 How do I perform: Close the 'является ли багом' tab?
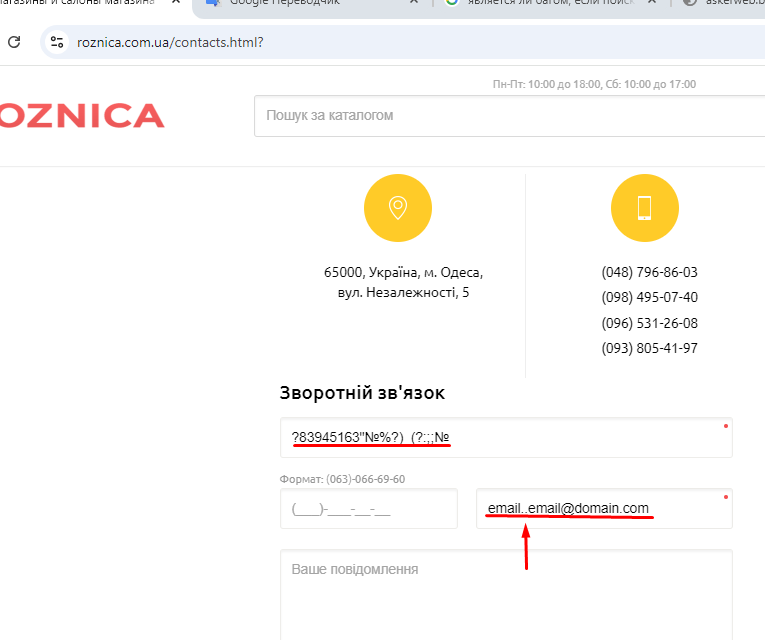(654, 3)
